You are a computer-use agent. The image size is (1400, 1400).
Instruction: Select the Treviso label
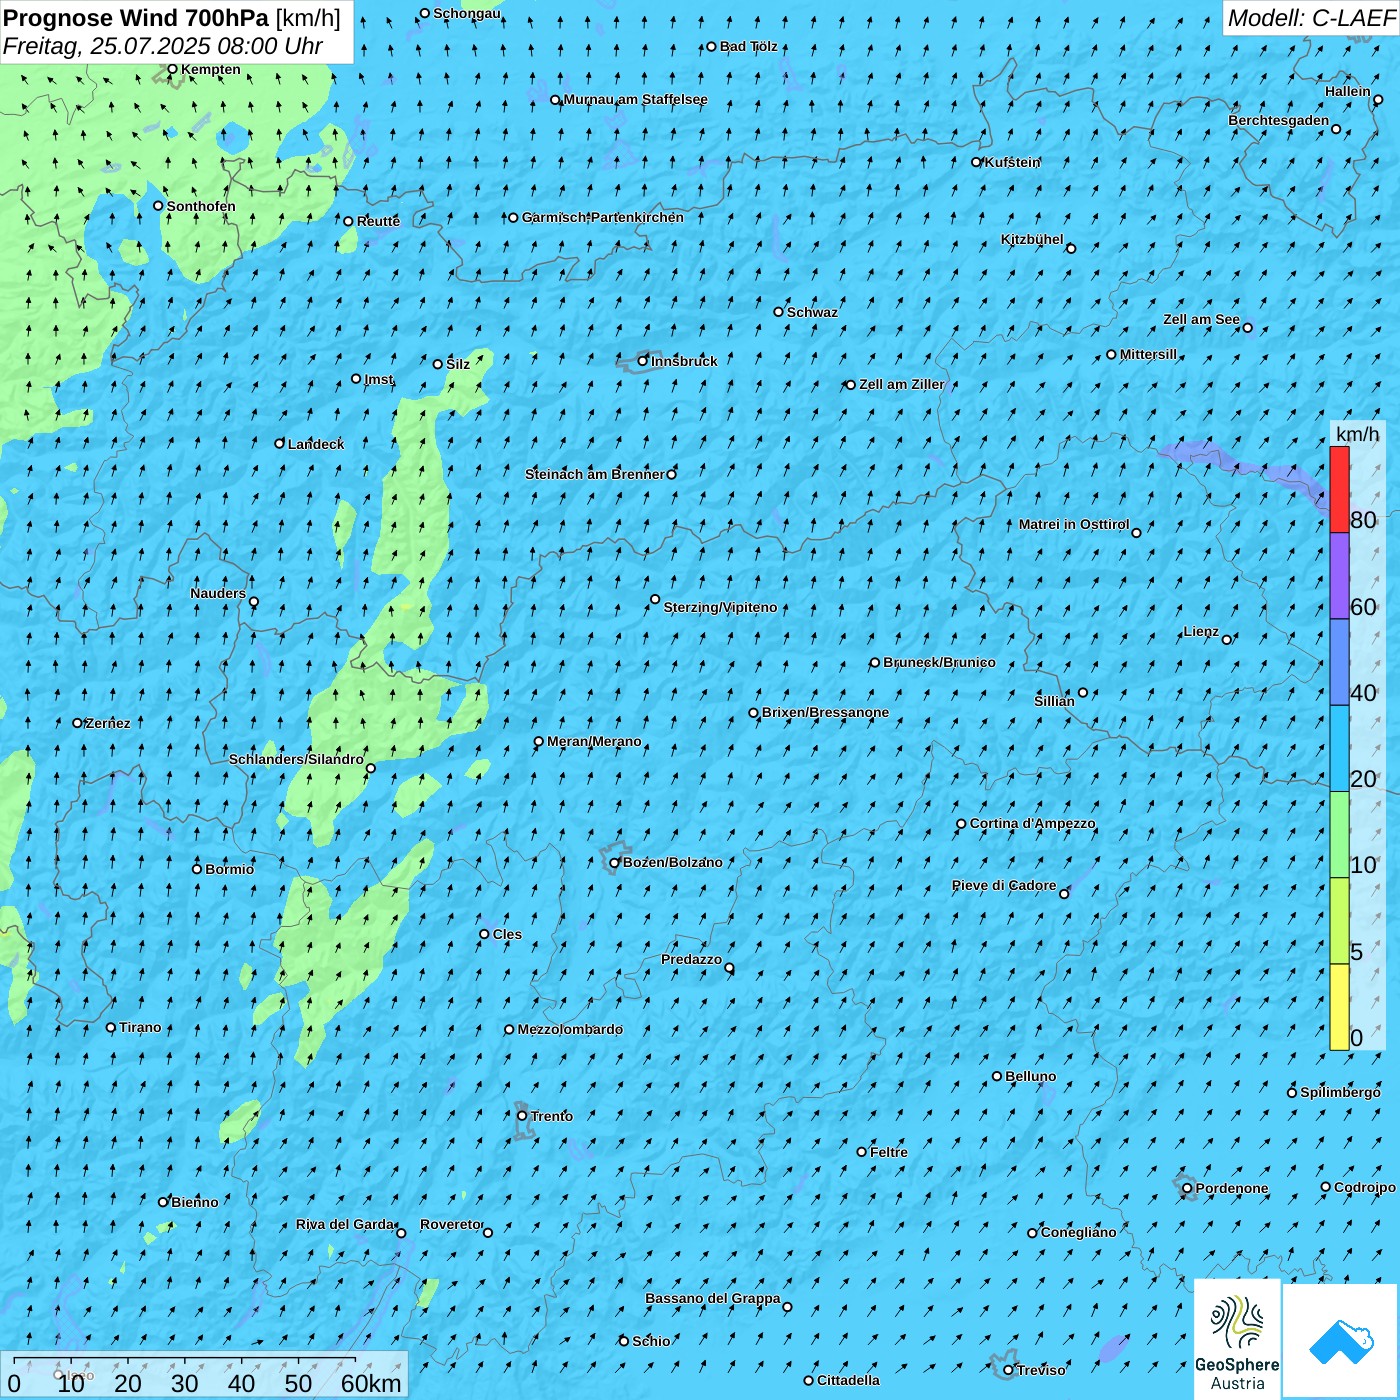1041,1370
